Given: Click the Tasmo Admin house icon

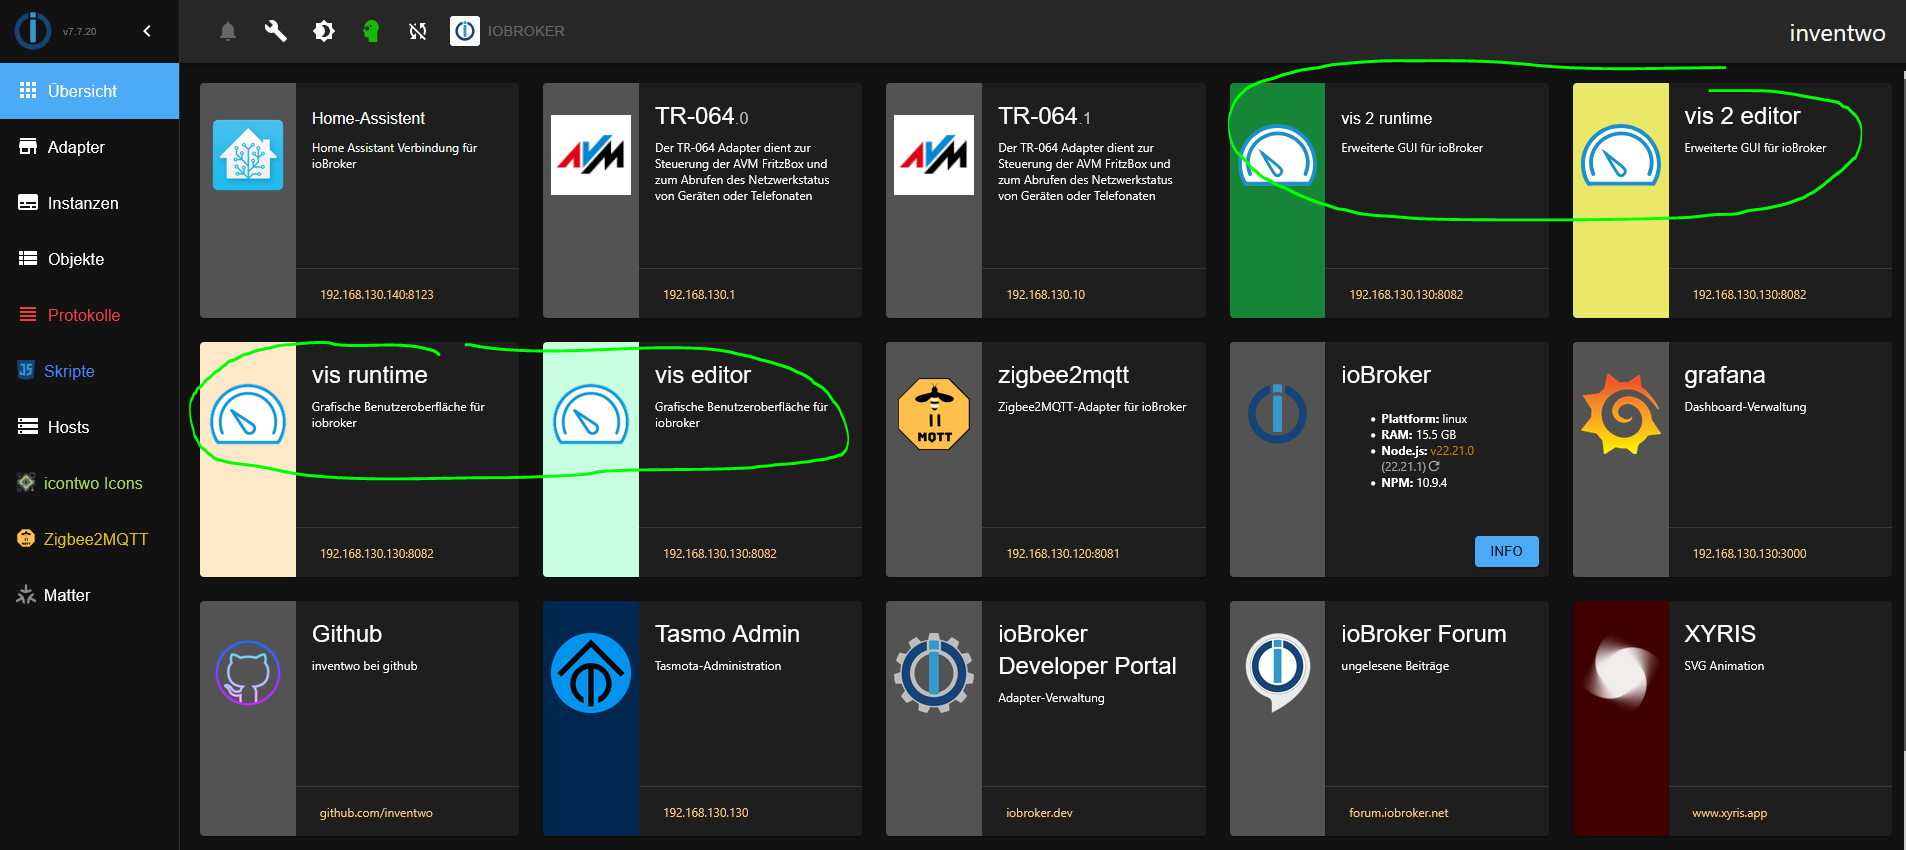Looking at the screenshot, I should pyautogui.click(x=591, y=673).
